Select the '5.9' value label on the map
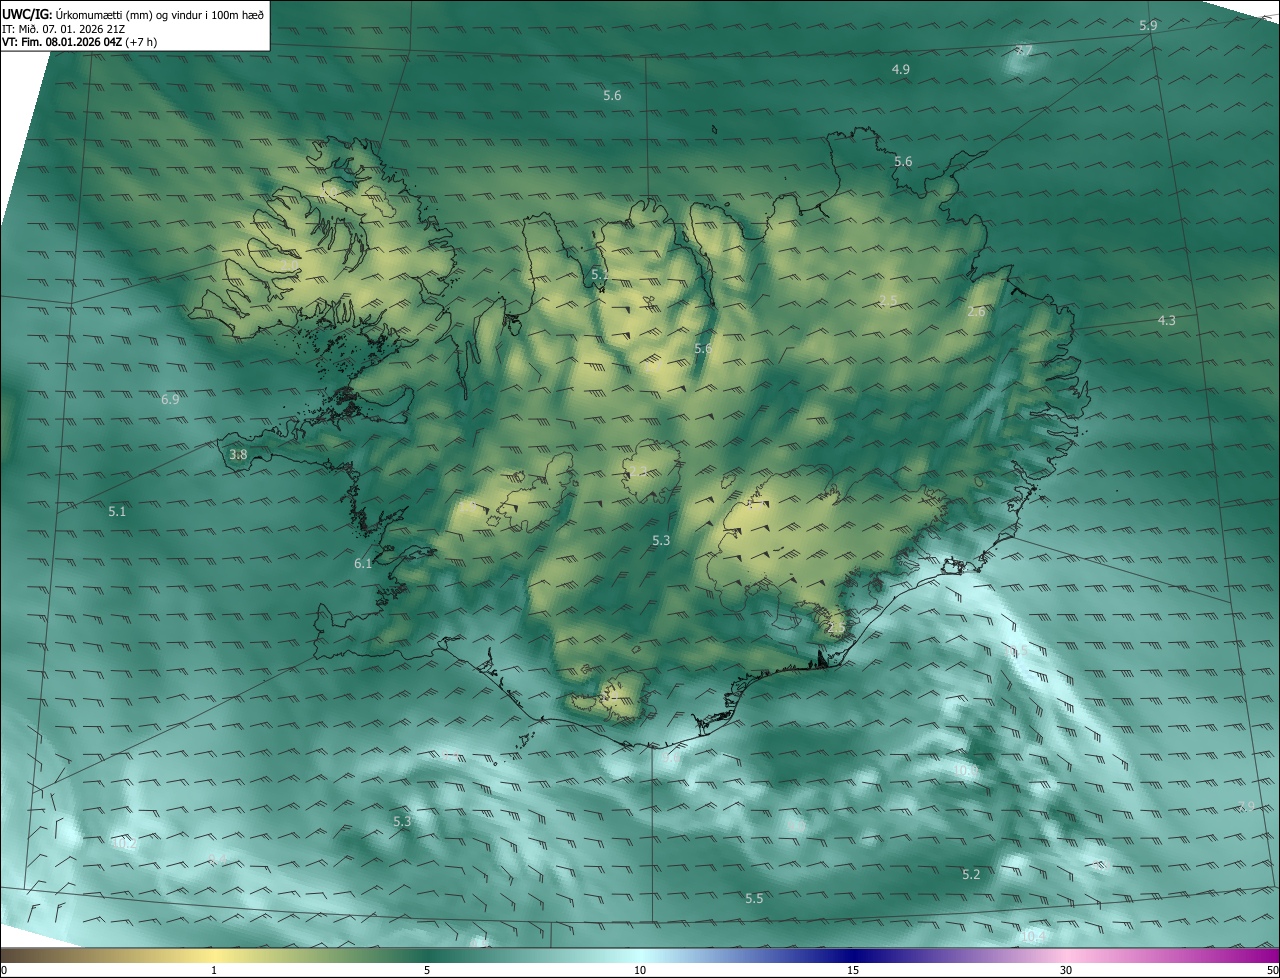 [x=1148, y=26]
